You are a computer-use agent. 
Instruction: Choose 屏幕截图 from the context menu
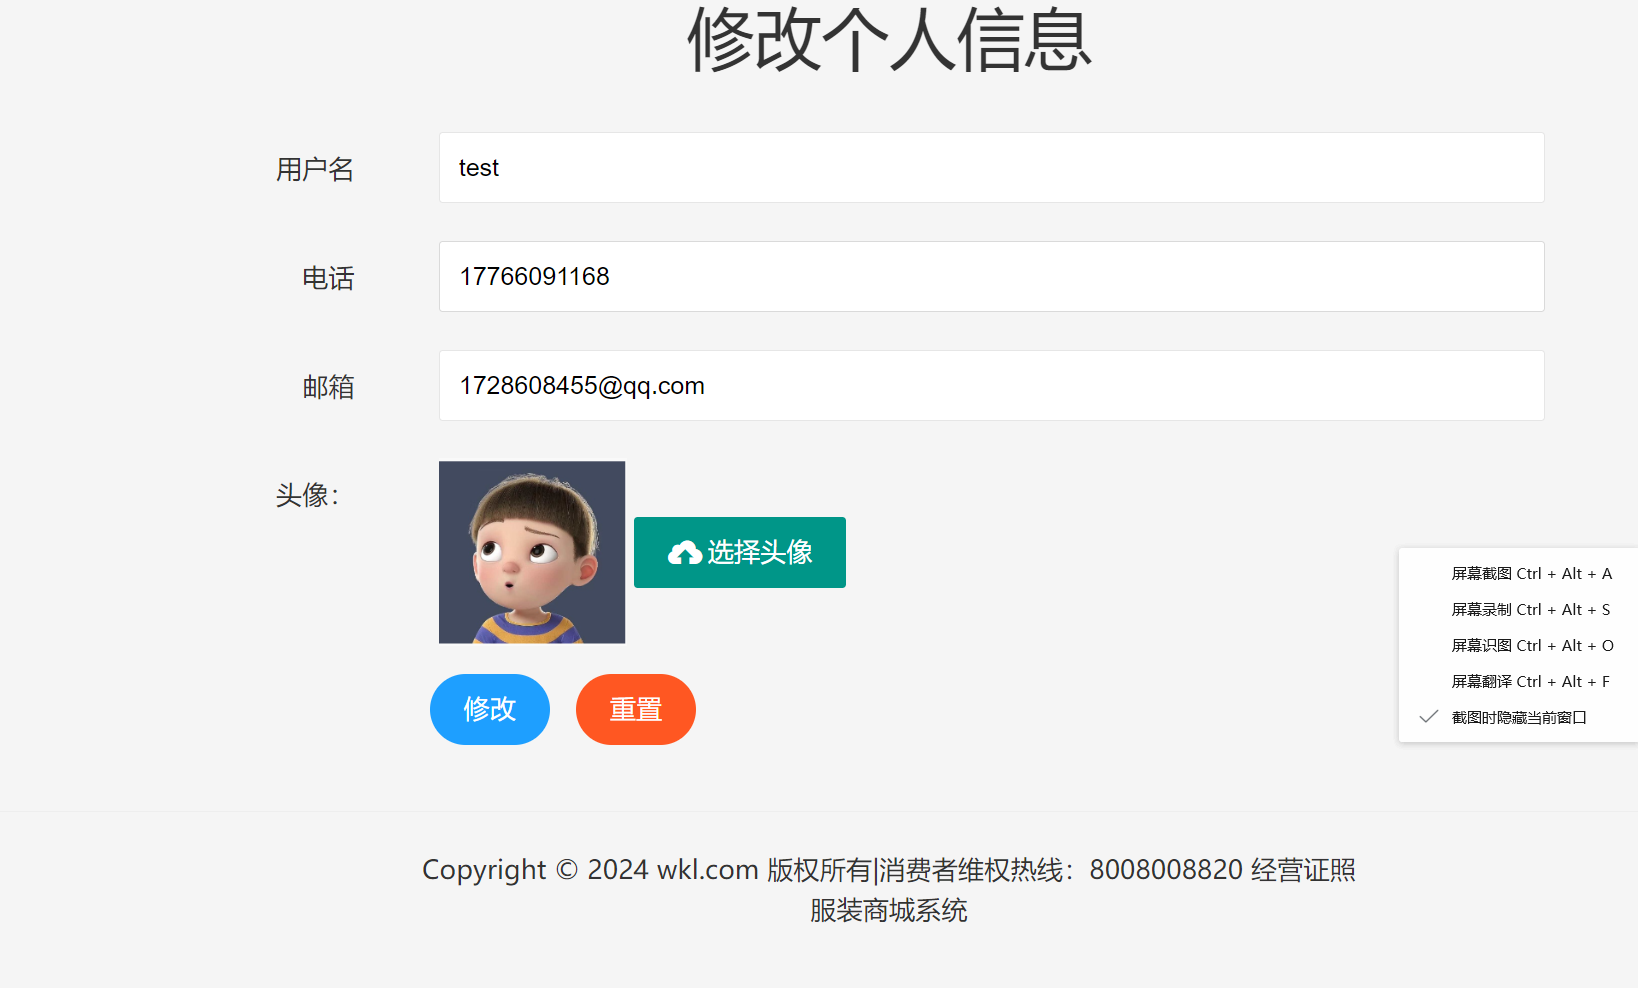pos(1530,574)
